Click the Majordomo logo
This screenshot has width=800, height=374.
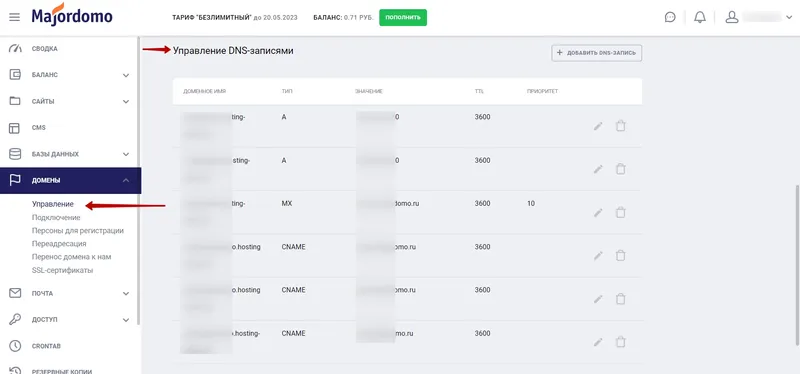[72, 15]
